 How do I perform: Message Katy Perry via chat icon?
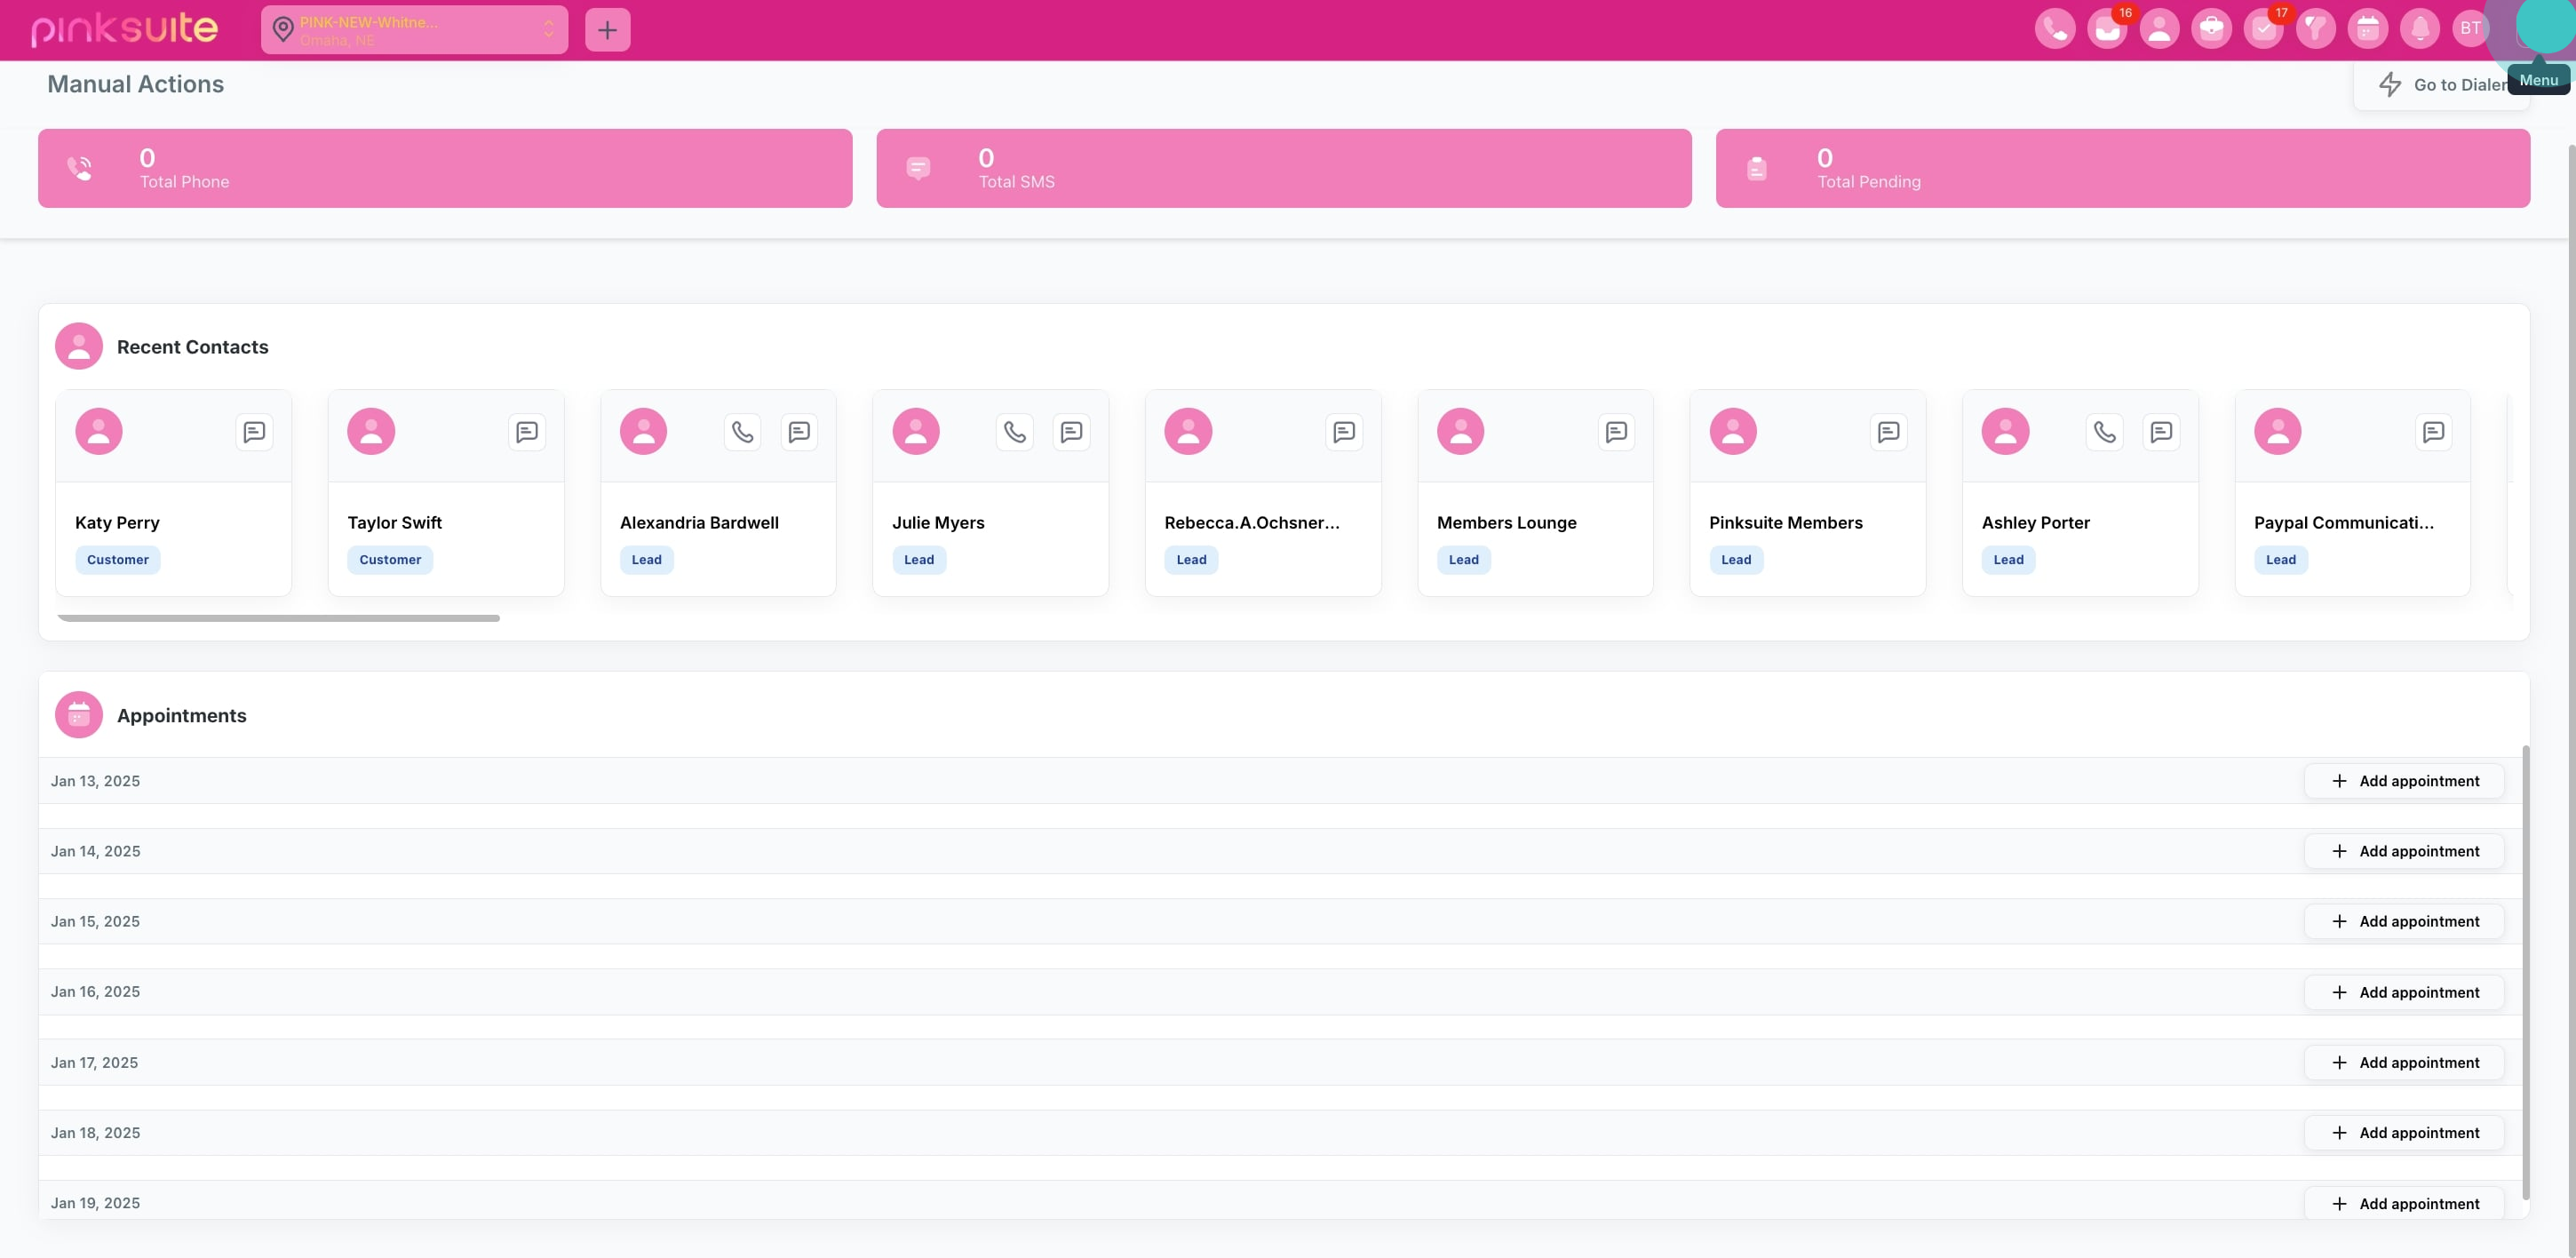pos(254,432)
